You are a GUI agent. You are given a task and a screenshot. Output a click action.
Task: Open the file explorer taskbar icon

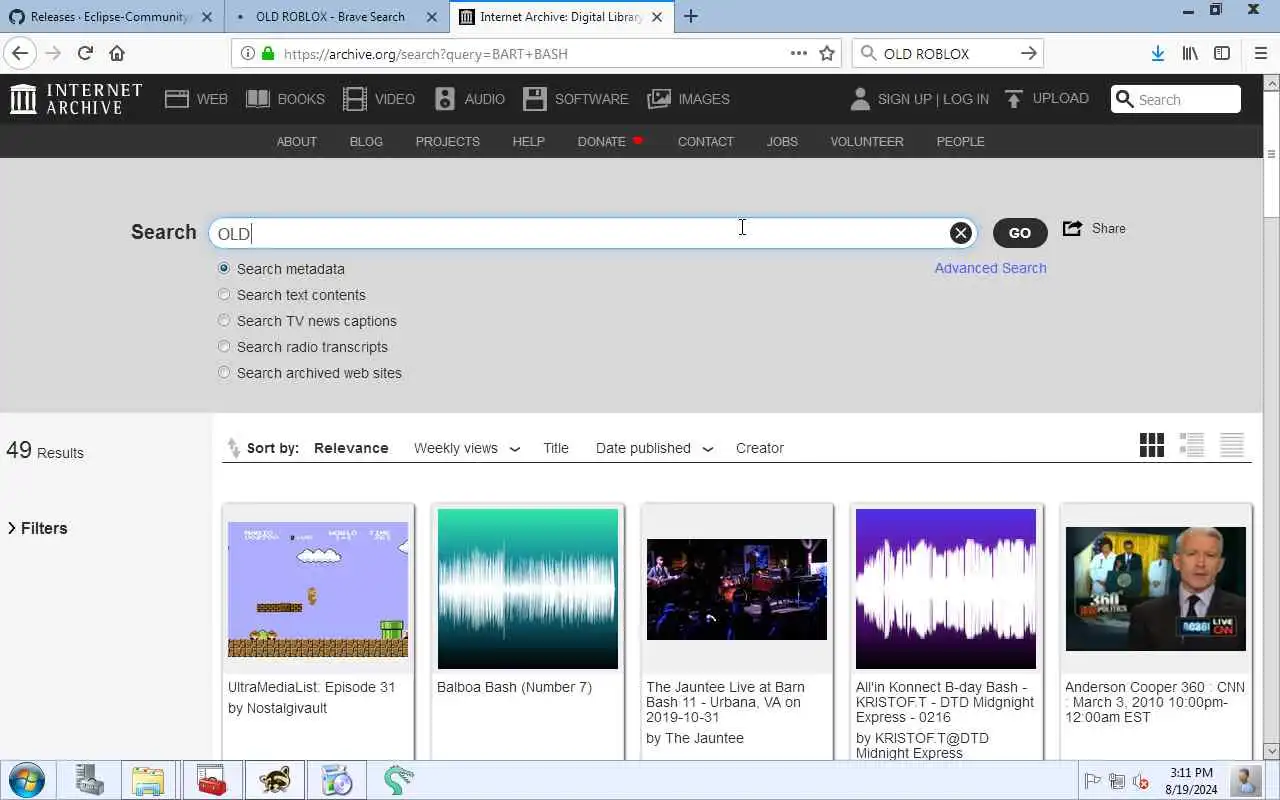(x=148, y=780)
